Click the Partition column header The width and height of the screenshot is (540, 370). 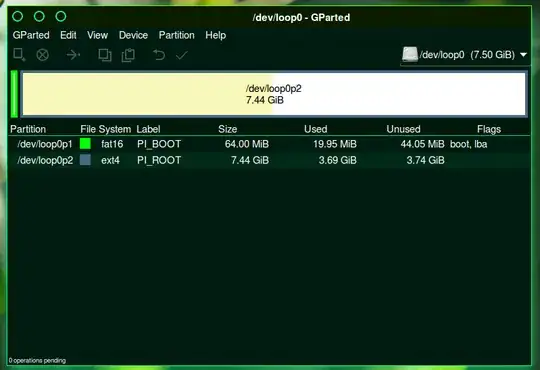pos(28,129)
